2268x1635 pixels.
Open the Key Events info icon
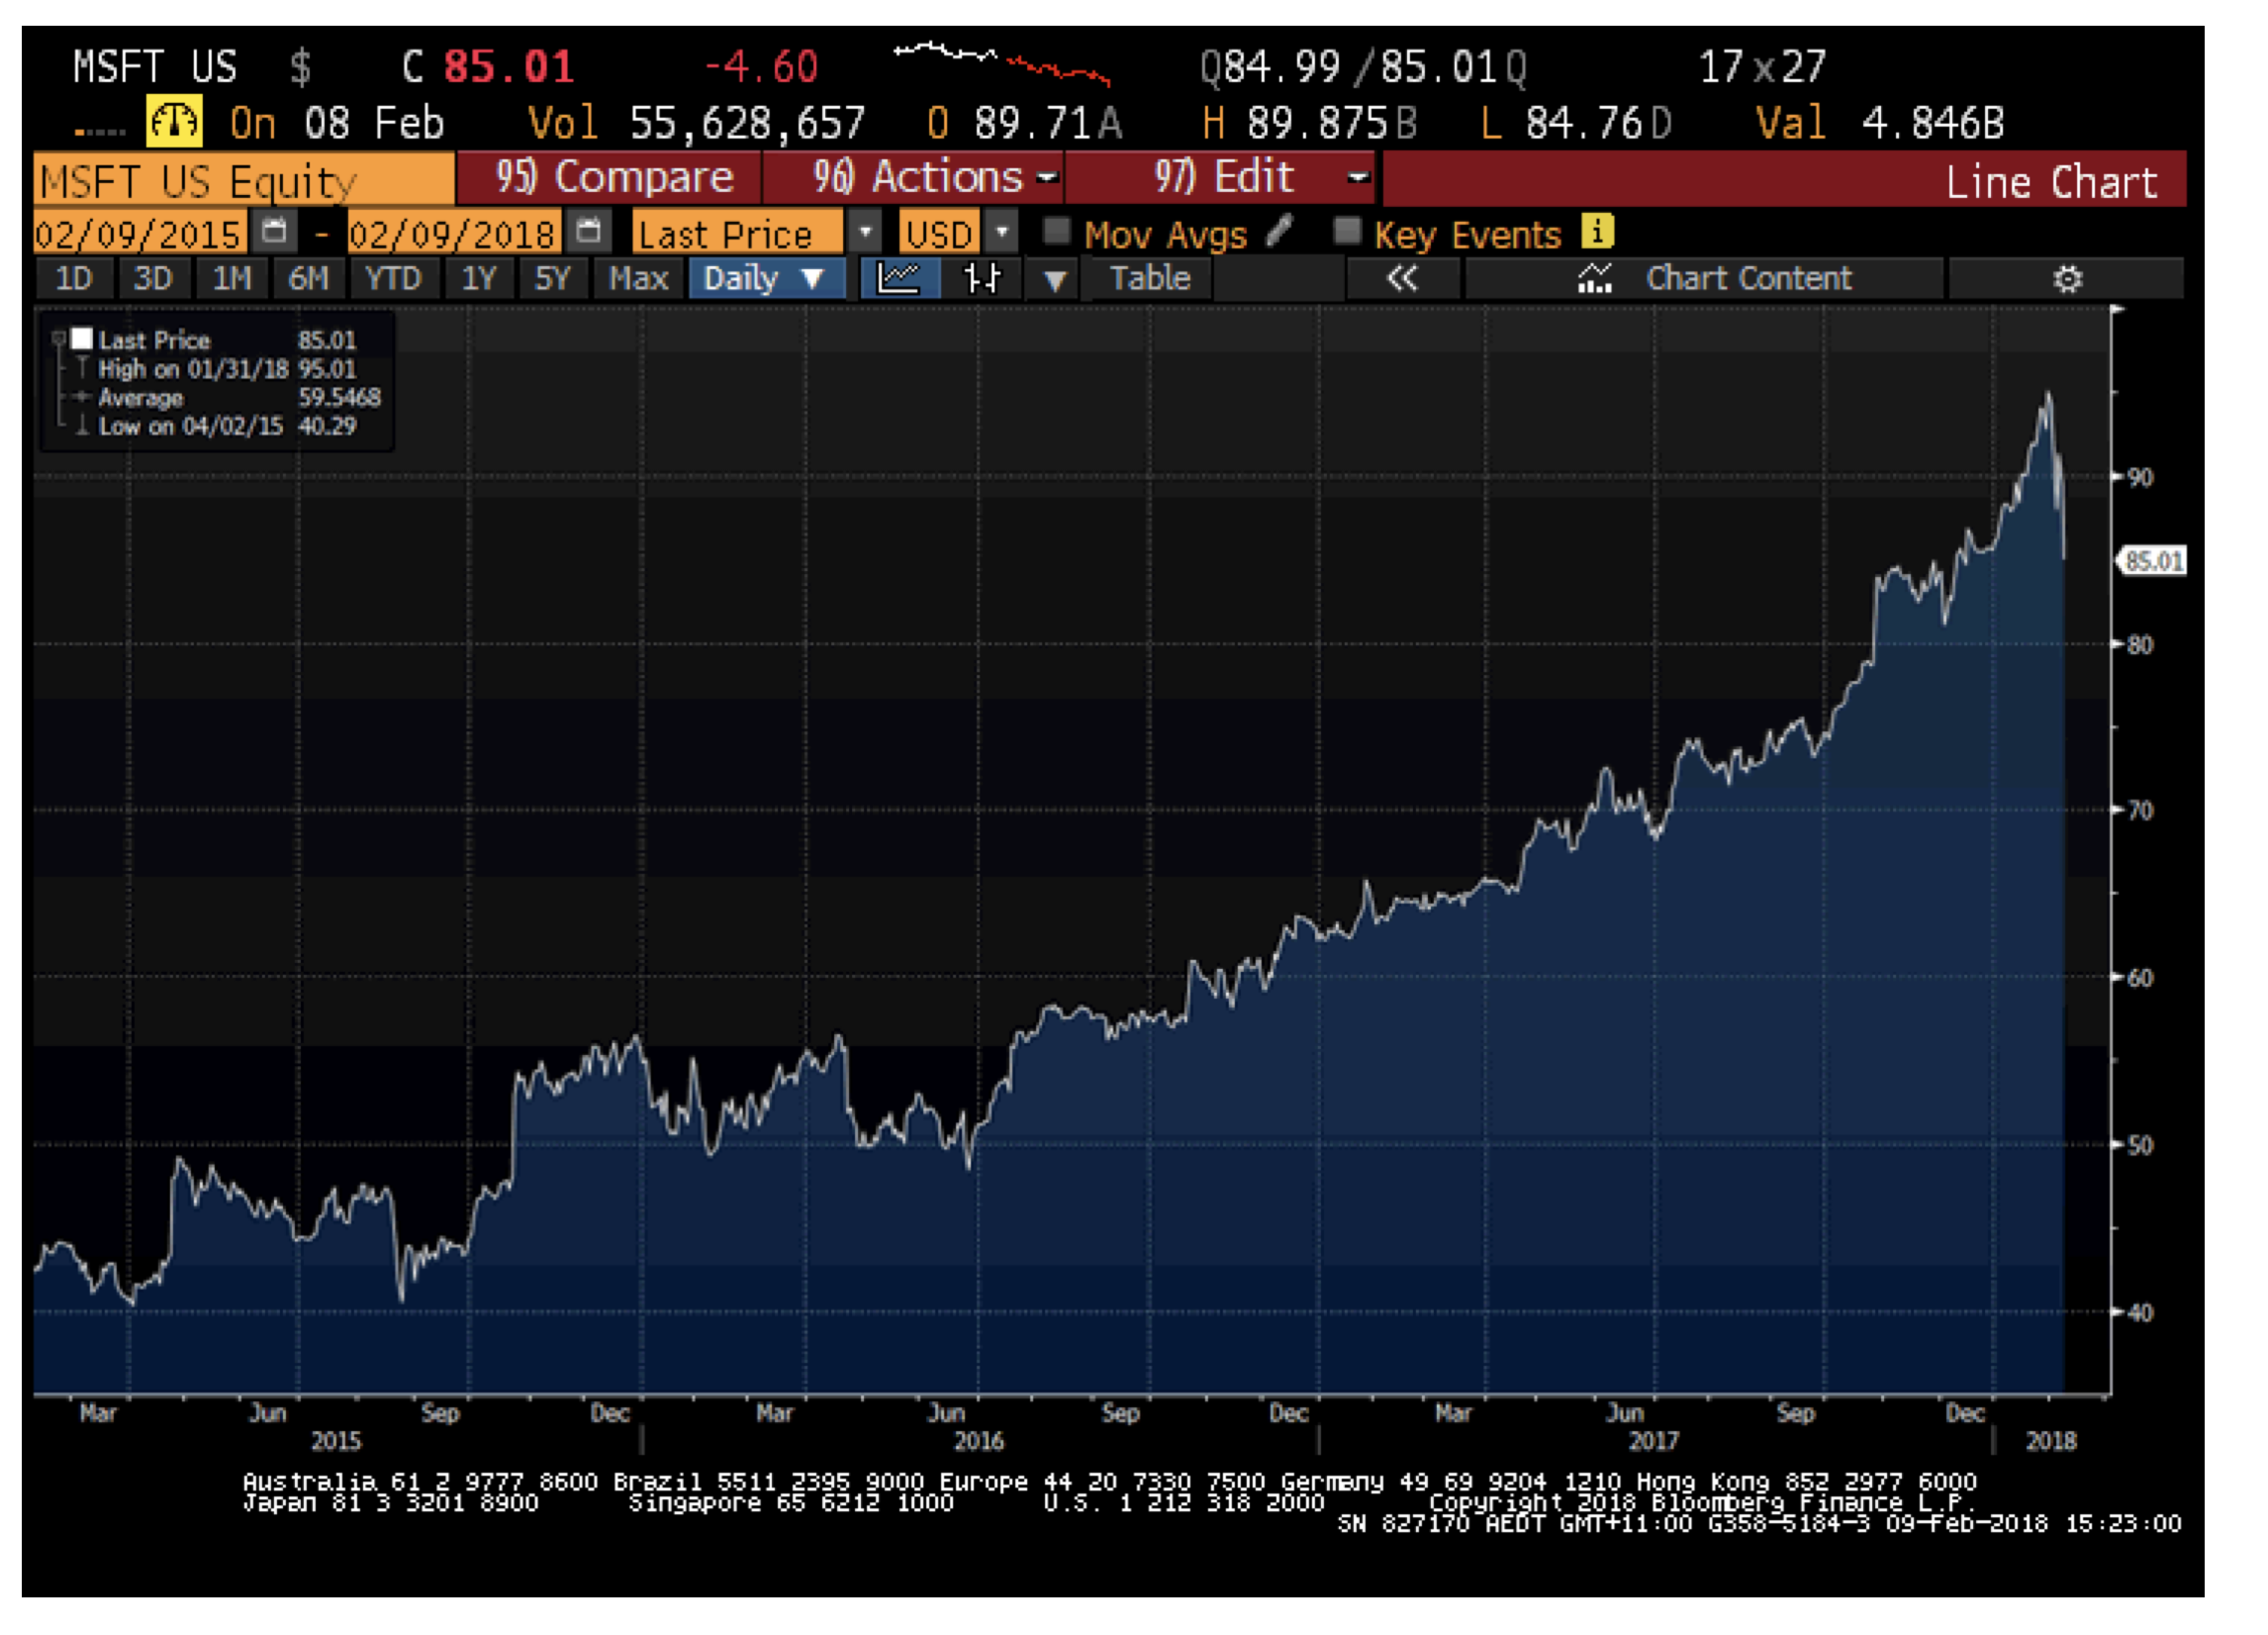[1597, 232]
